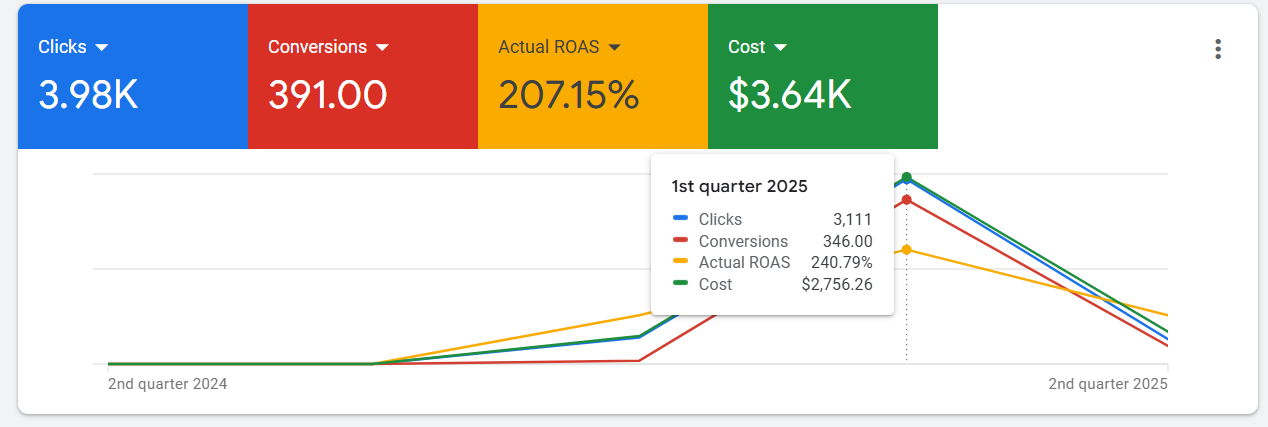This screenshot has height=427, width=1268.
Task: Click the $3.64K value on green card
Action: click(789, 95)
